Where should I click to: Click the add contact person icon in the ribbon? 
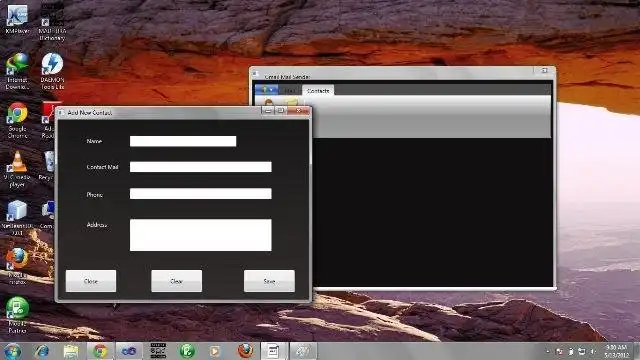(x=269, y=102)
